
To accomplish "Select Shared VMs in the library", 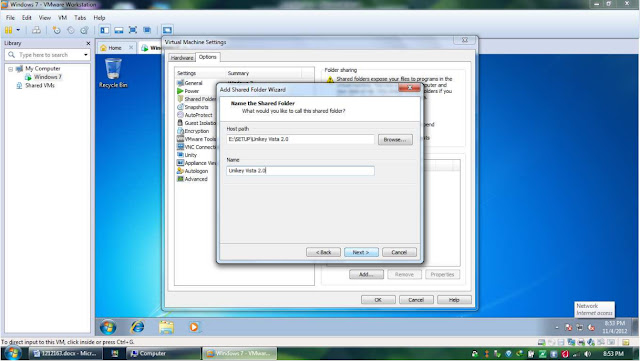I will (x=40, y=85).
